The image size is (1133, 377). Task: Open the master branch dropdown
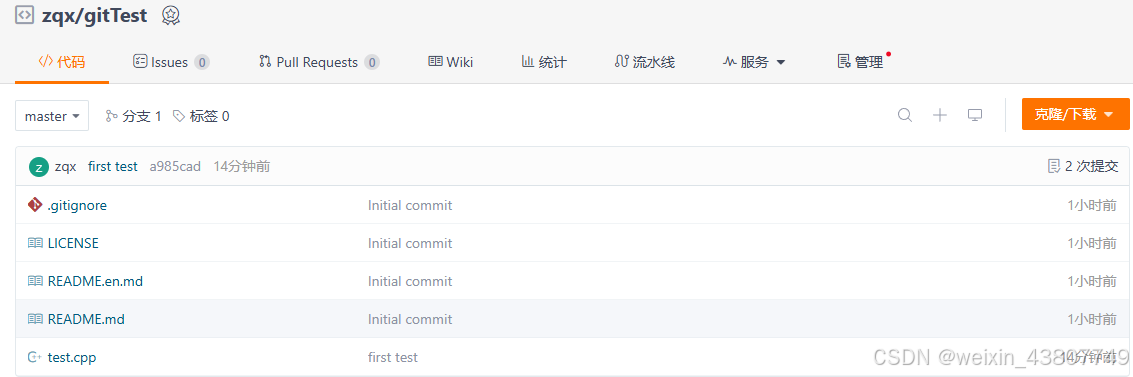coord(52,116)
